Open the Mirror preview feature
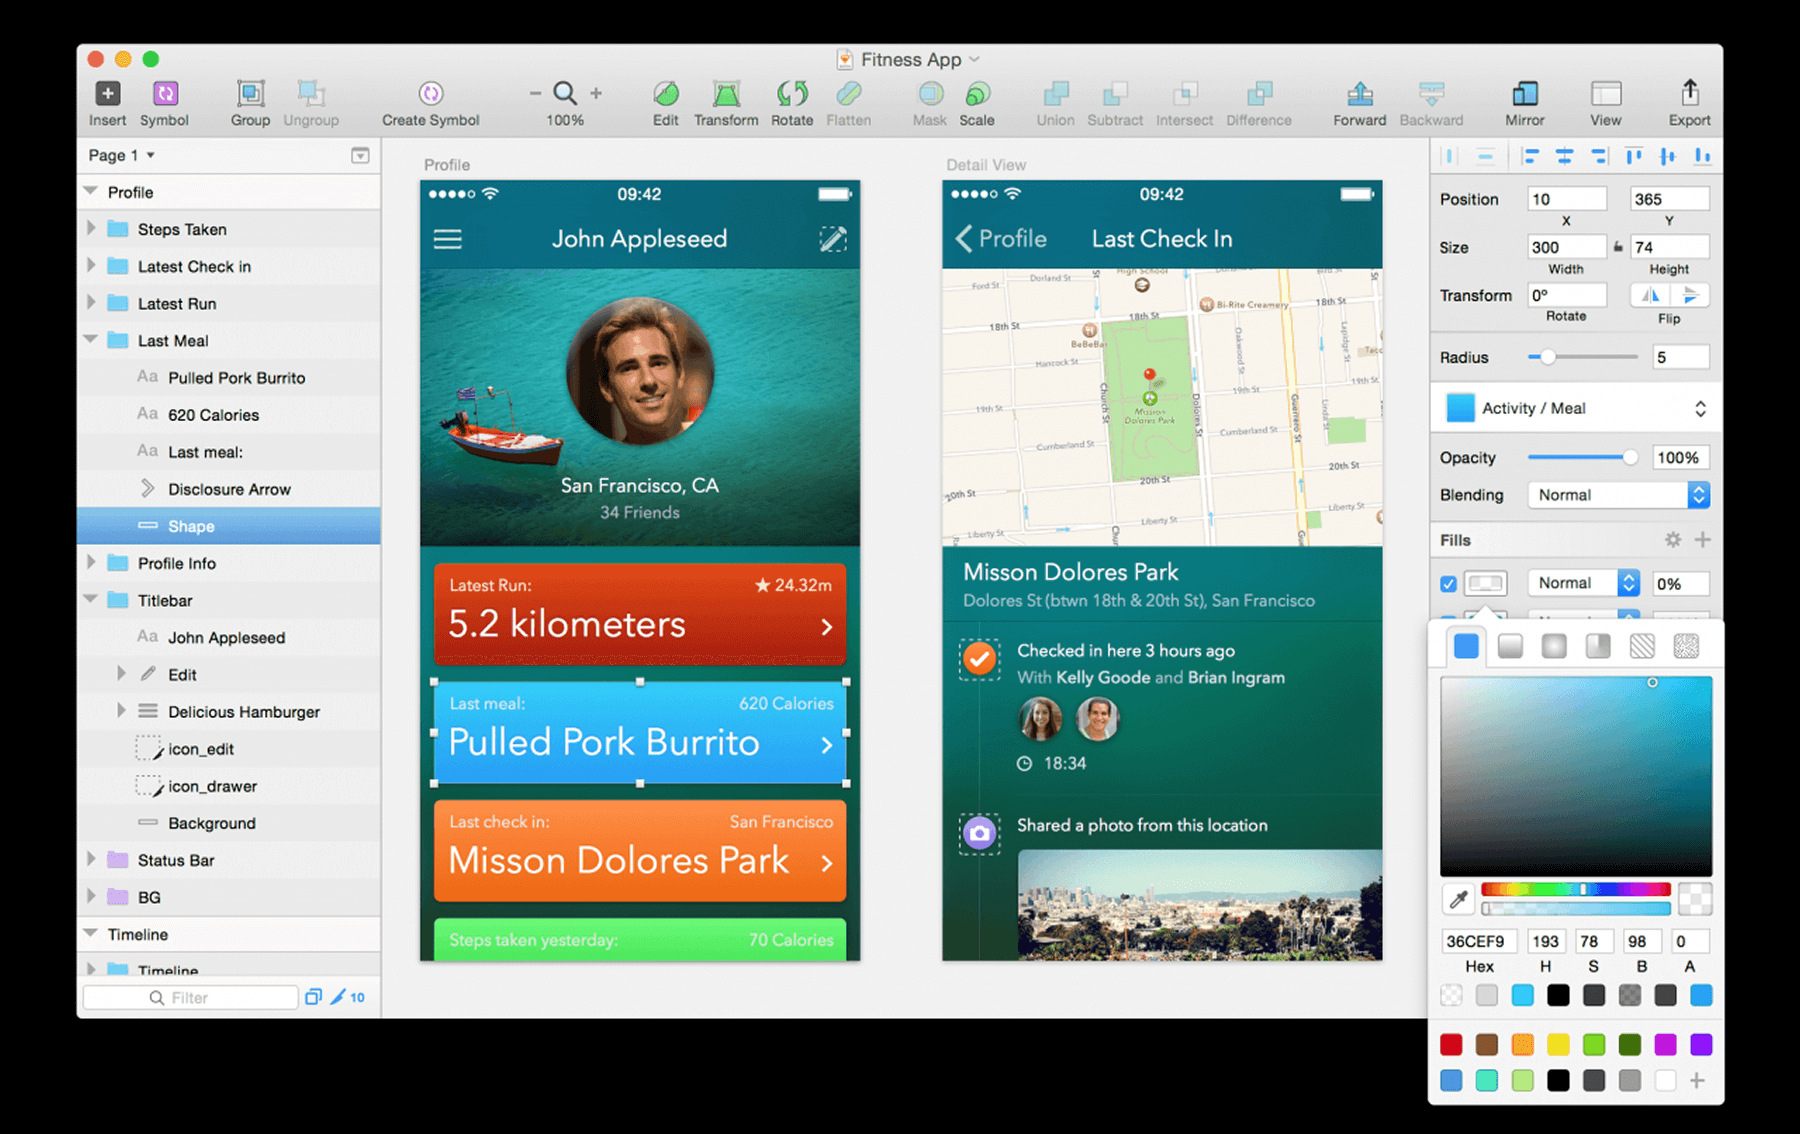The width and height of the screenshot is (1800, 1134). click(x=1524, y=100)
